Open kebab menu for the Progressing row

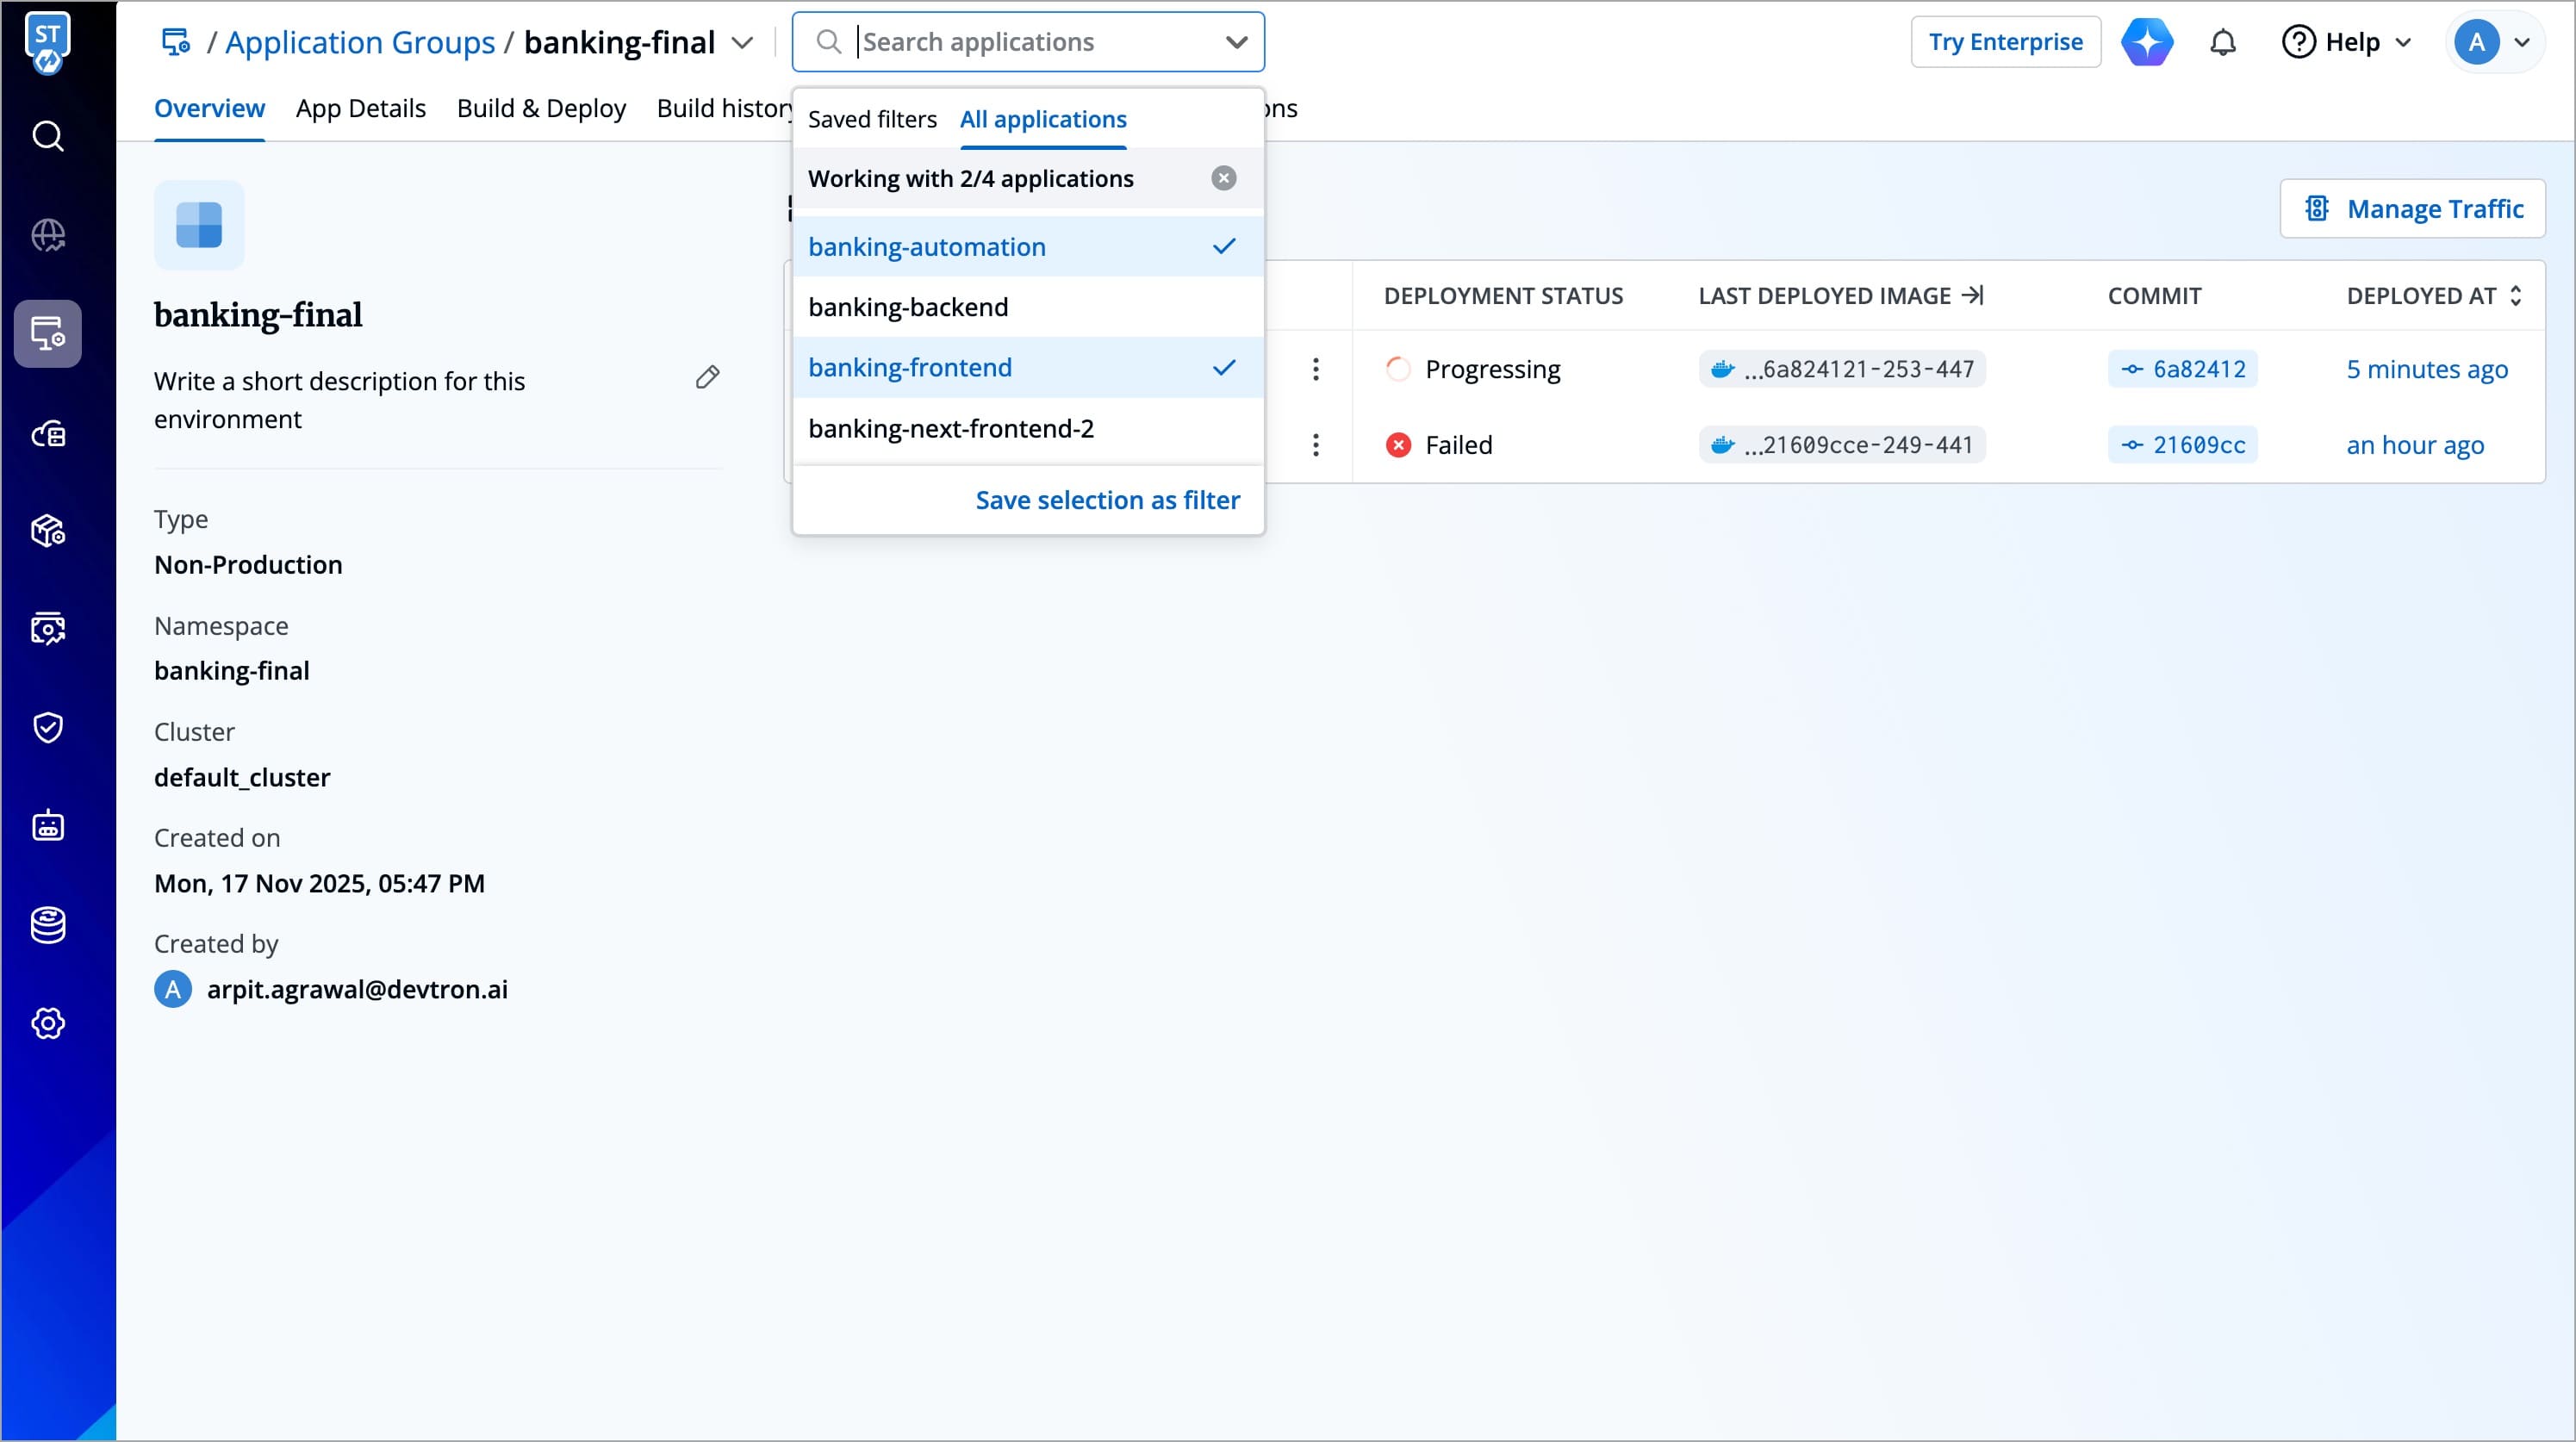coord(1315,369)
